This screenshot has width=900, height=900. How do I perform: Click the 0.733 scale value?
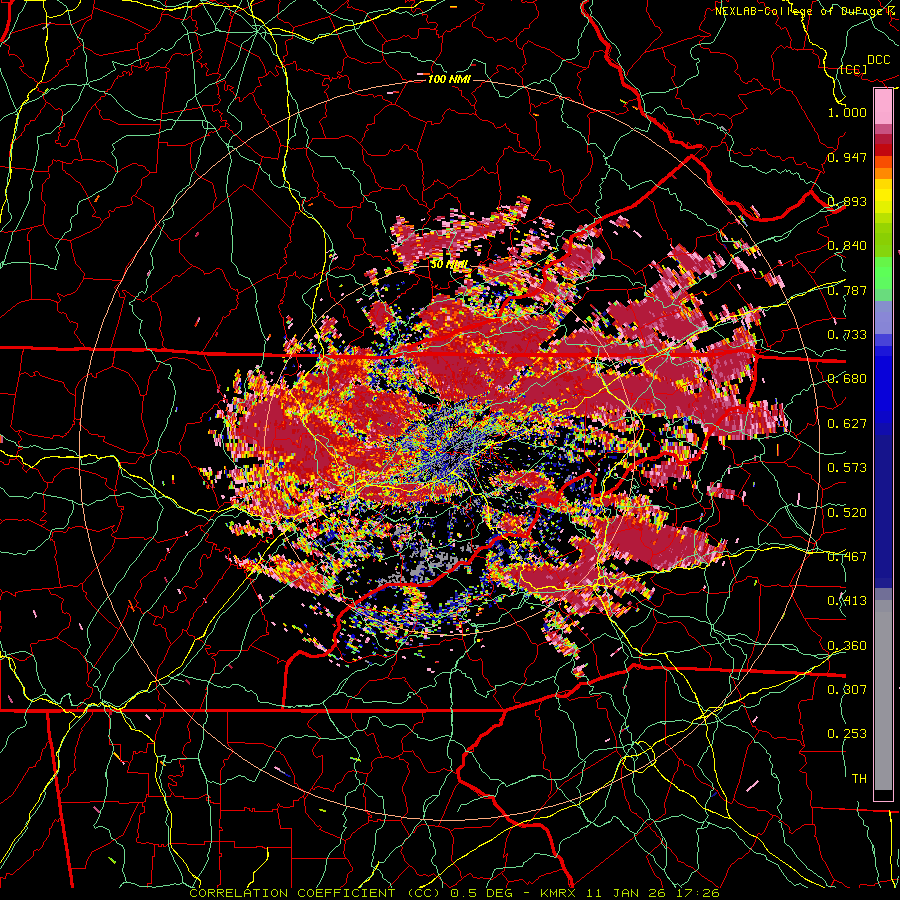(x=847, y=335)
